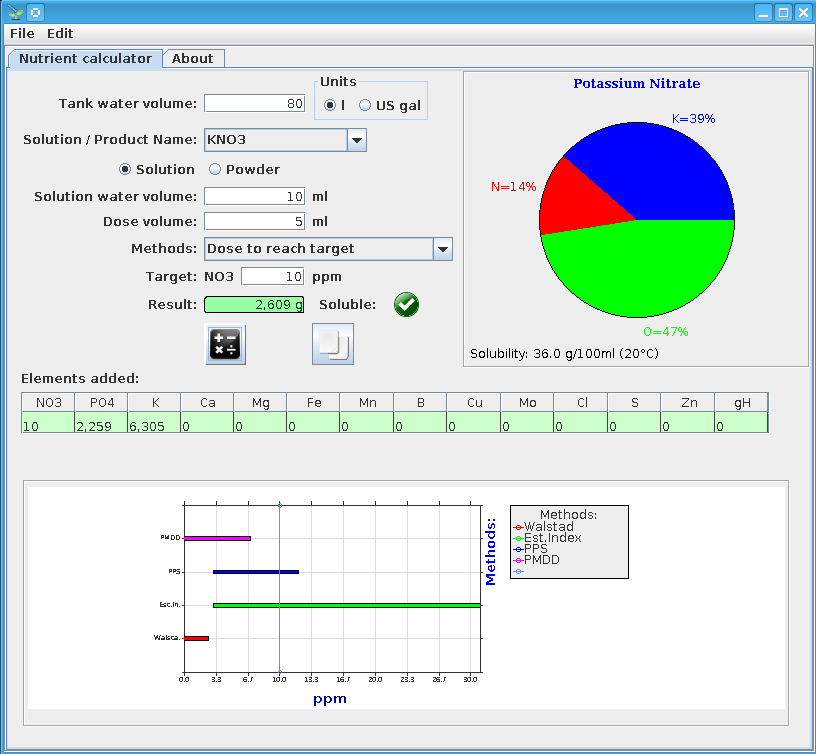
Task: Click the copy result icon button
Action: click(333, 344)
